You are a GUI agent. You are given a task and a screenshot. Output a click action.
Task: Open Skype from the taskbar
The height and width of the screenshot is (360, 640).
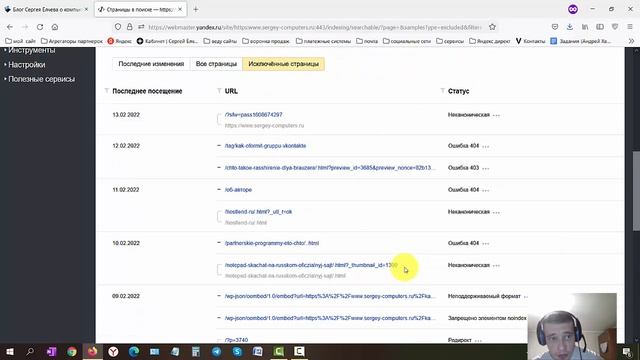tap(237, 351)
